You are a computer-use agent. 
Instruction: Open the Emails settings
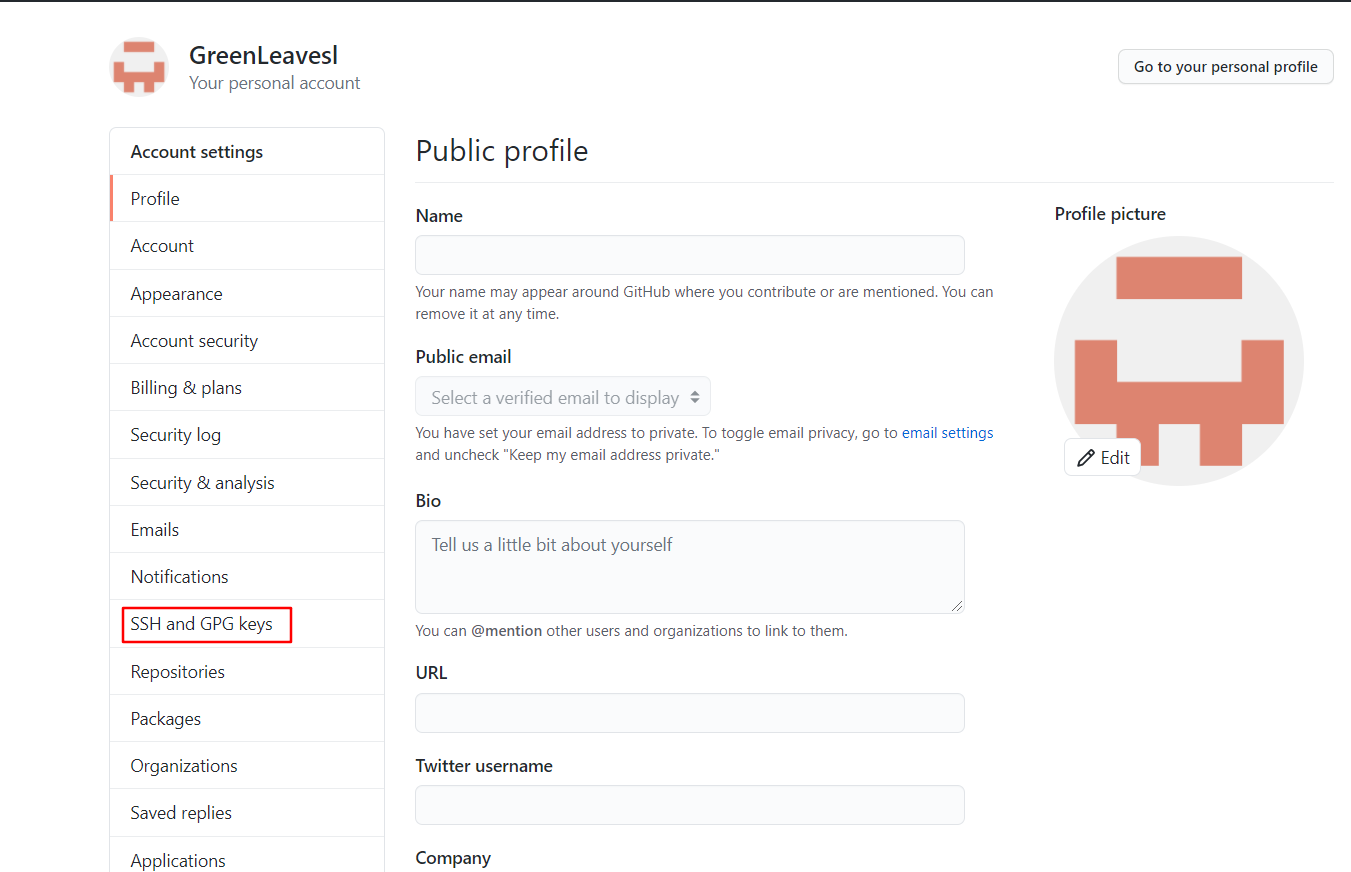pyautogui.click(x=247, y=529)
